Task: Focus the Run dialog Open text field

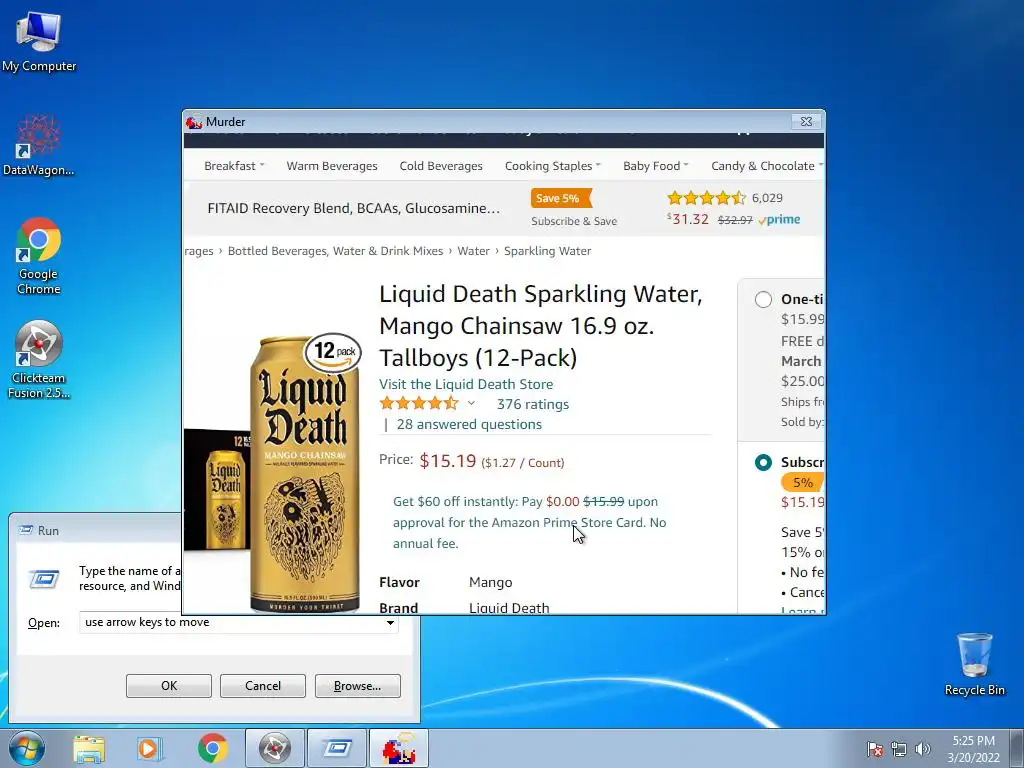Action: (x=232, y=623)
